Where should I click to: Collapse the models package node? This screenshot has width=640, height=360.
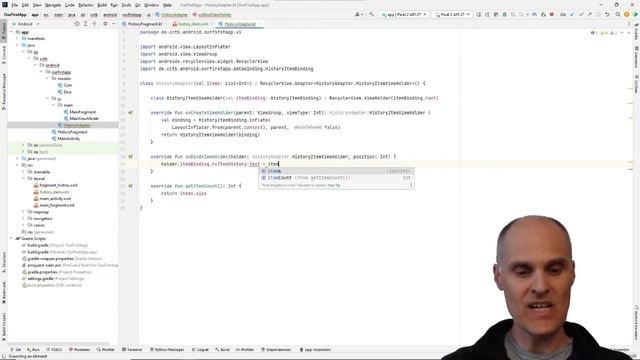tap(47, 78)
